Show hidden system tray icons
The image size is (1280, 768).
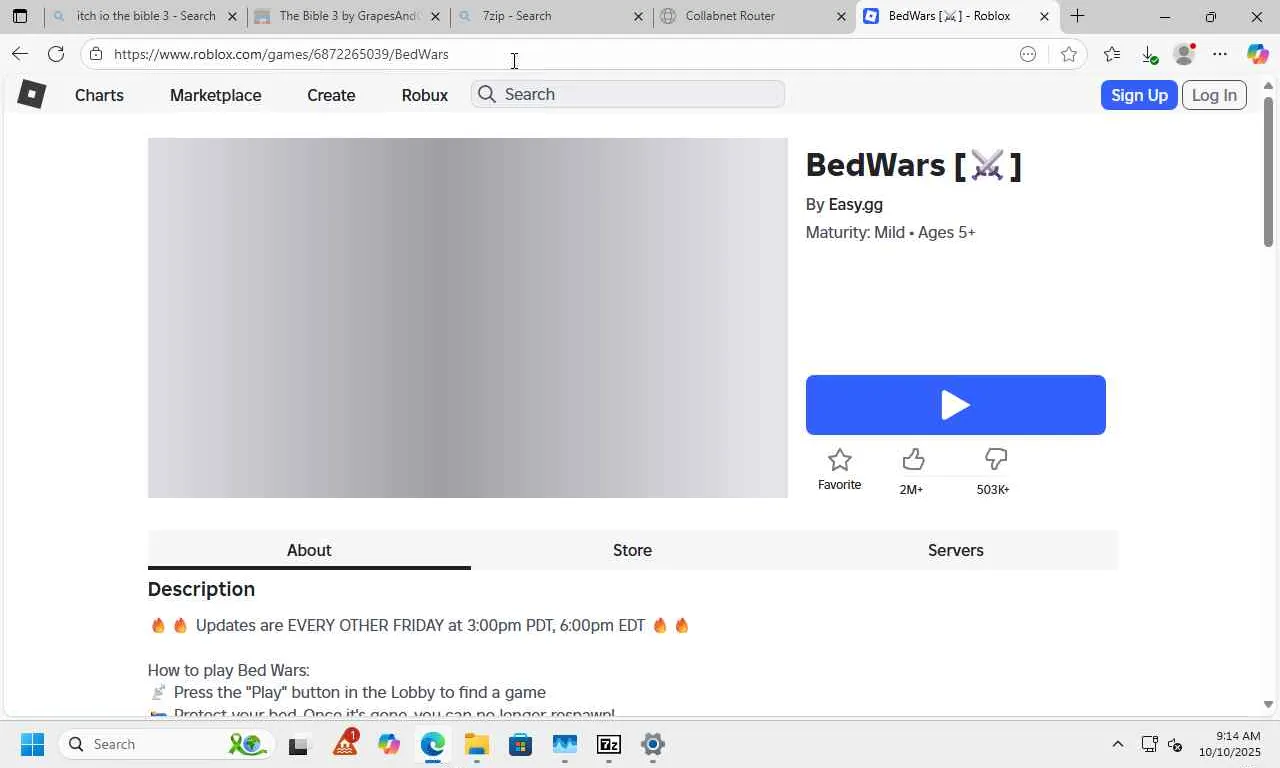pos(1118,744)
